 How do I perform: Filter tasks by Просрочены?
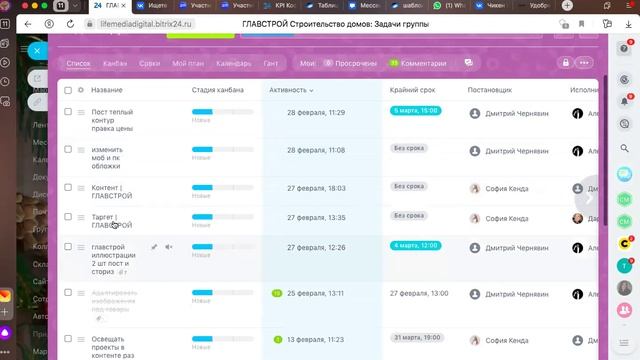pyautogui.click(x=351, y=63)
